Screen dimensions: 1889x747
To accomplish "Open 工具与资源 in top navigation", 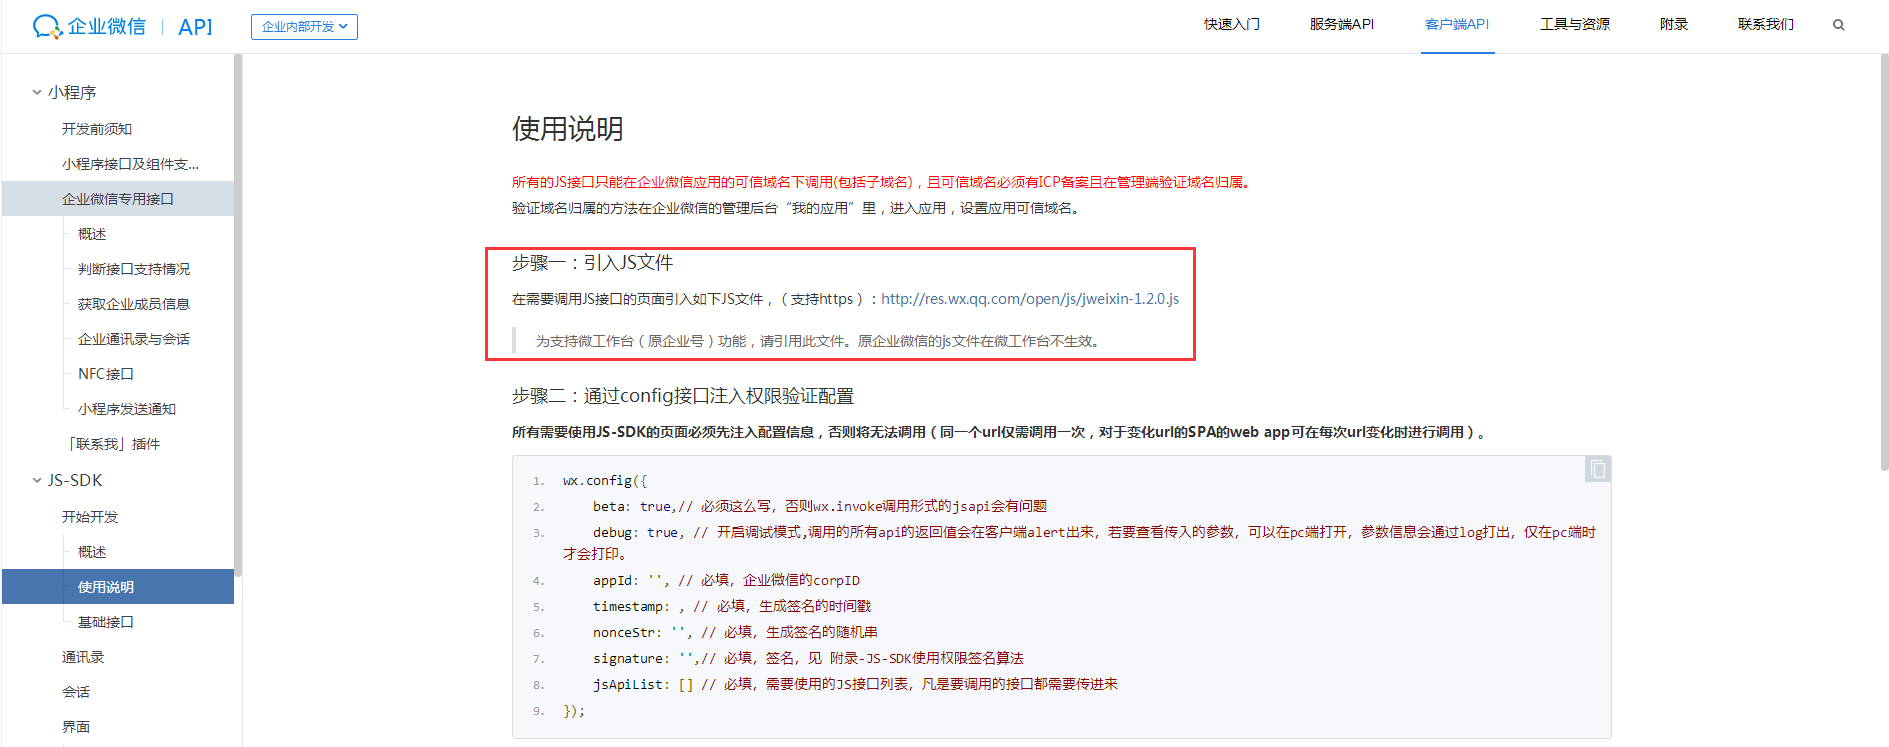I will coord(1574,25).
